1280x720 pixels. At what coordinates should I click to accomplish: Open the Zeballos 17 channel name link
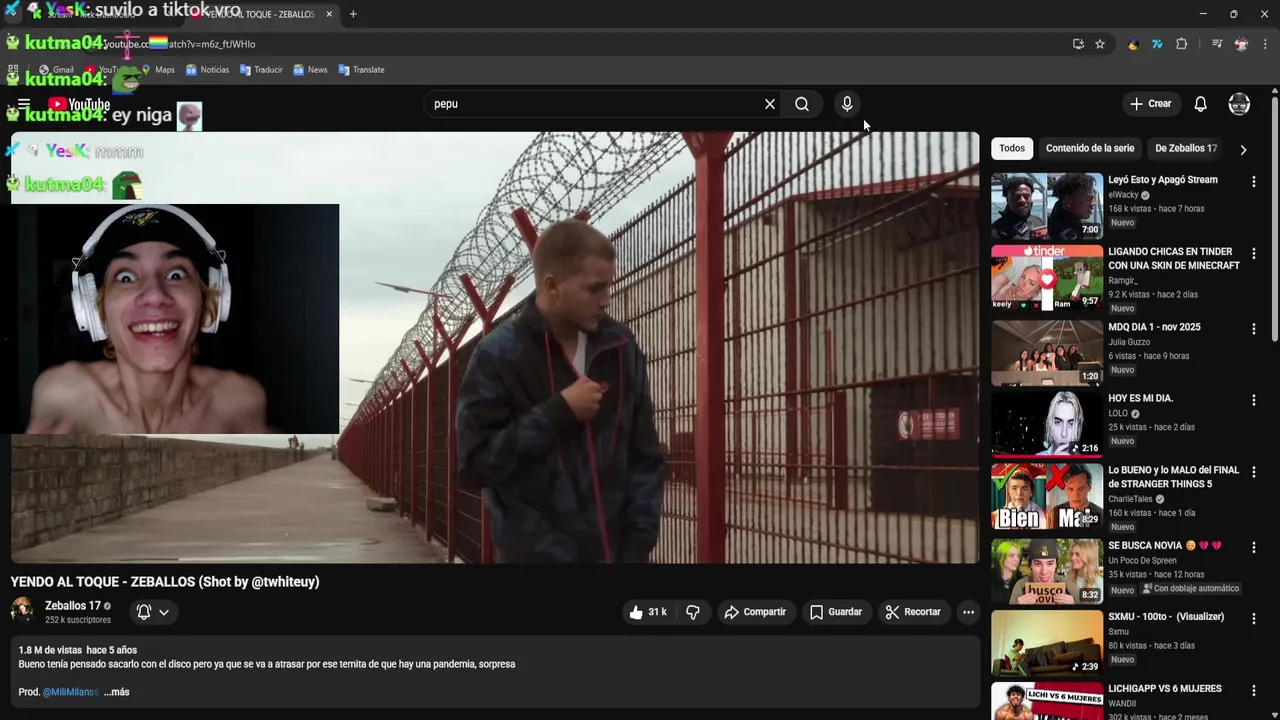pyautogui.click(x=73, y=606)
